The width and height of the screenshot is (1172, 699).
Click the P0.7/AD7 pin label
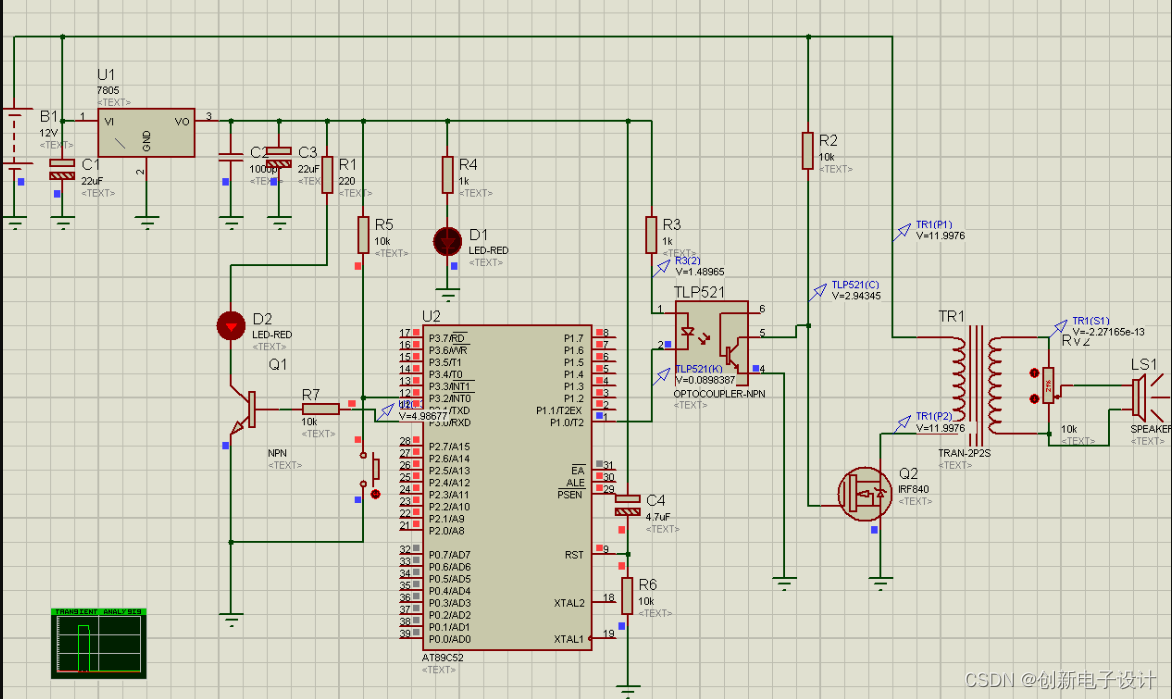click(x=449, y=555)
